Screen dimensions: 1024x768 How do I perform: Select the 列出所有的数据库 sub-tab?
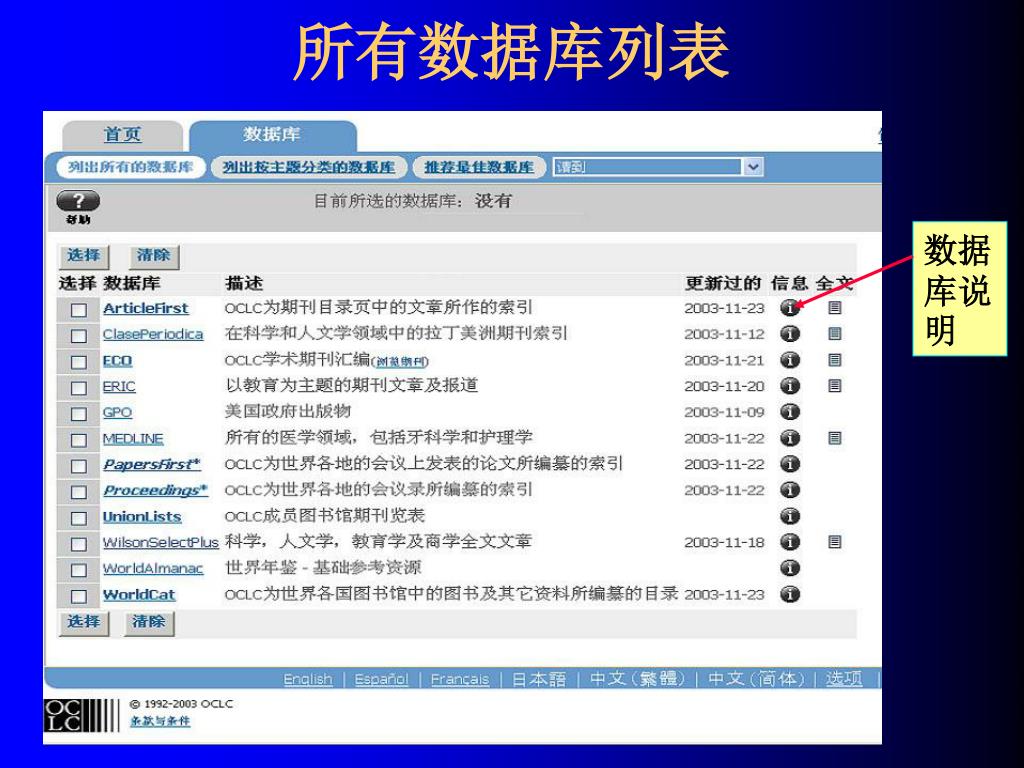coord(131,167)
